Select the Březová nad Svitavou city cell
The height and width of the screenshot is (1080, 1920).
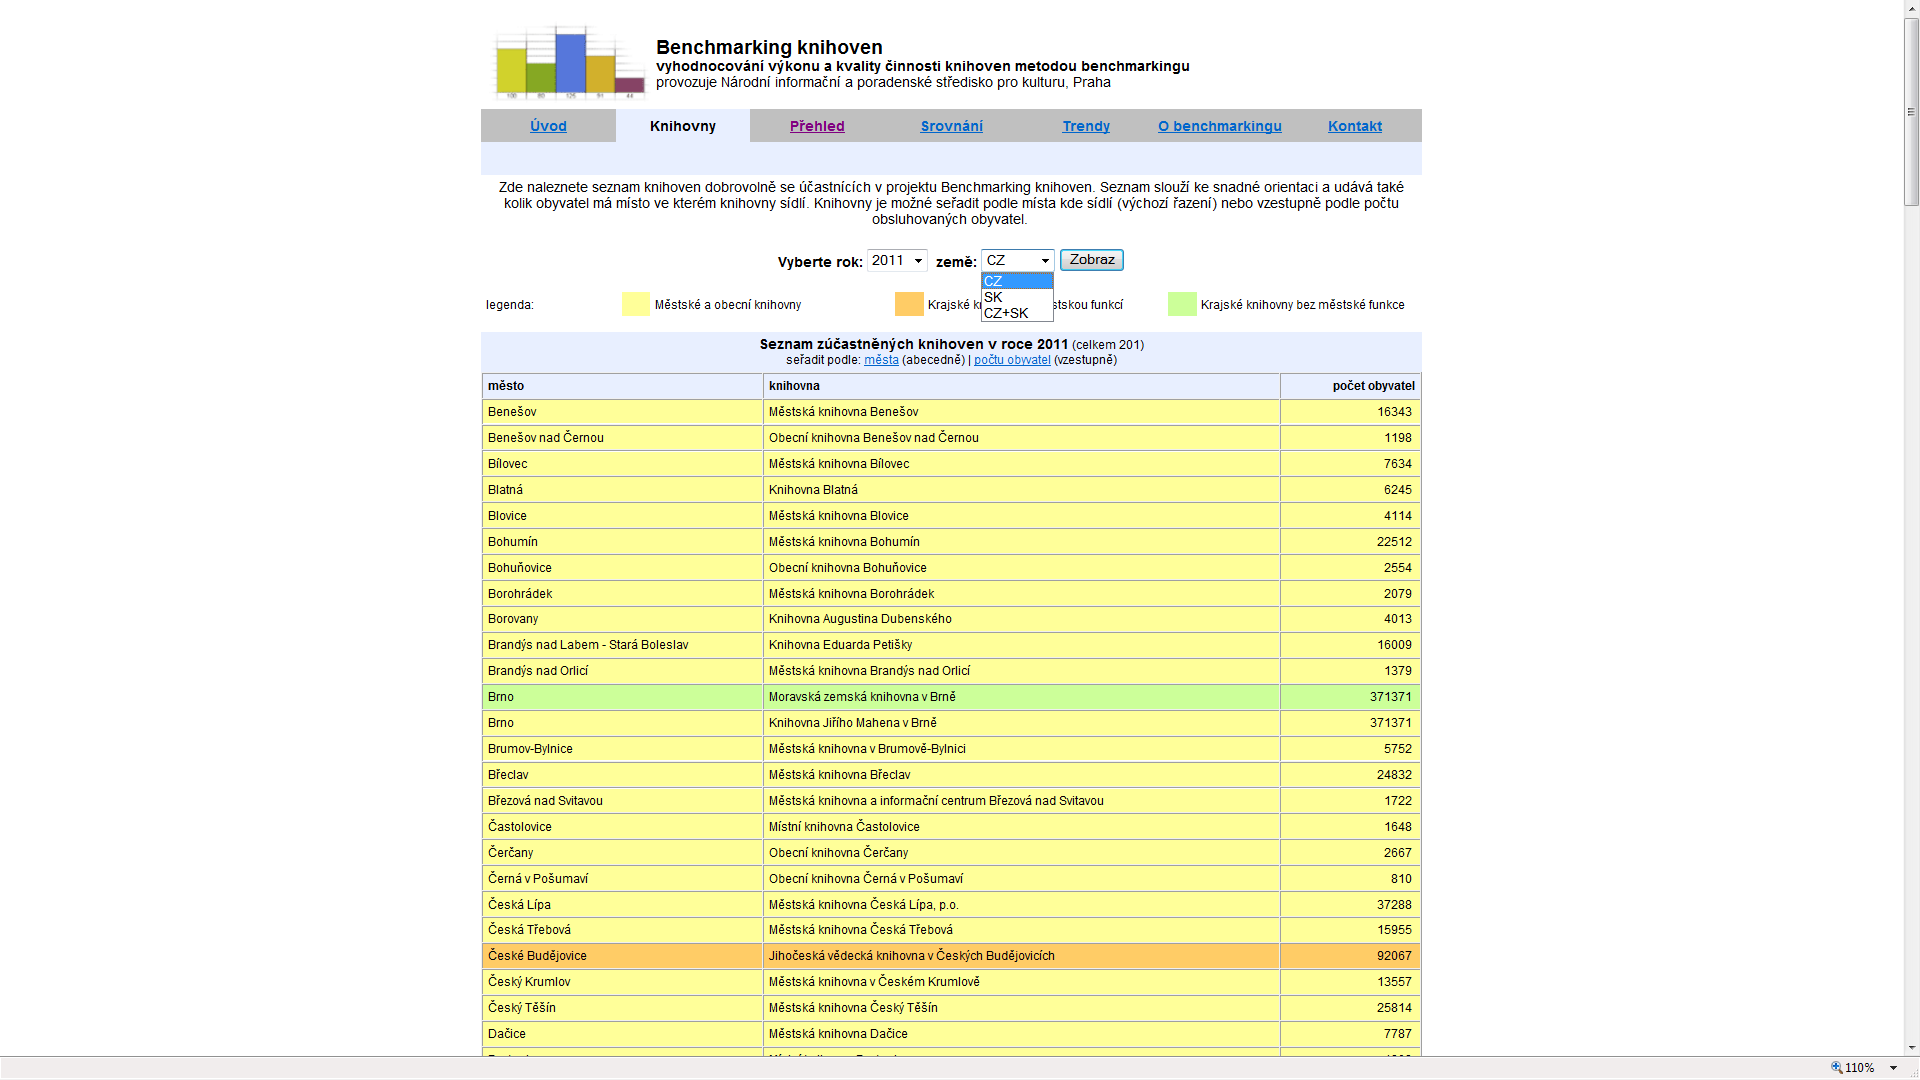622,801
